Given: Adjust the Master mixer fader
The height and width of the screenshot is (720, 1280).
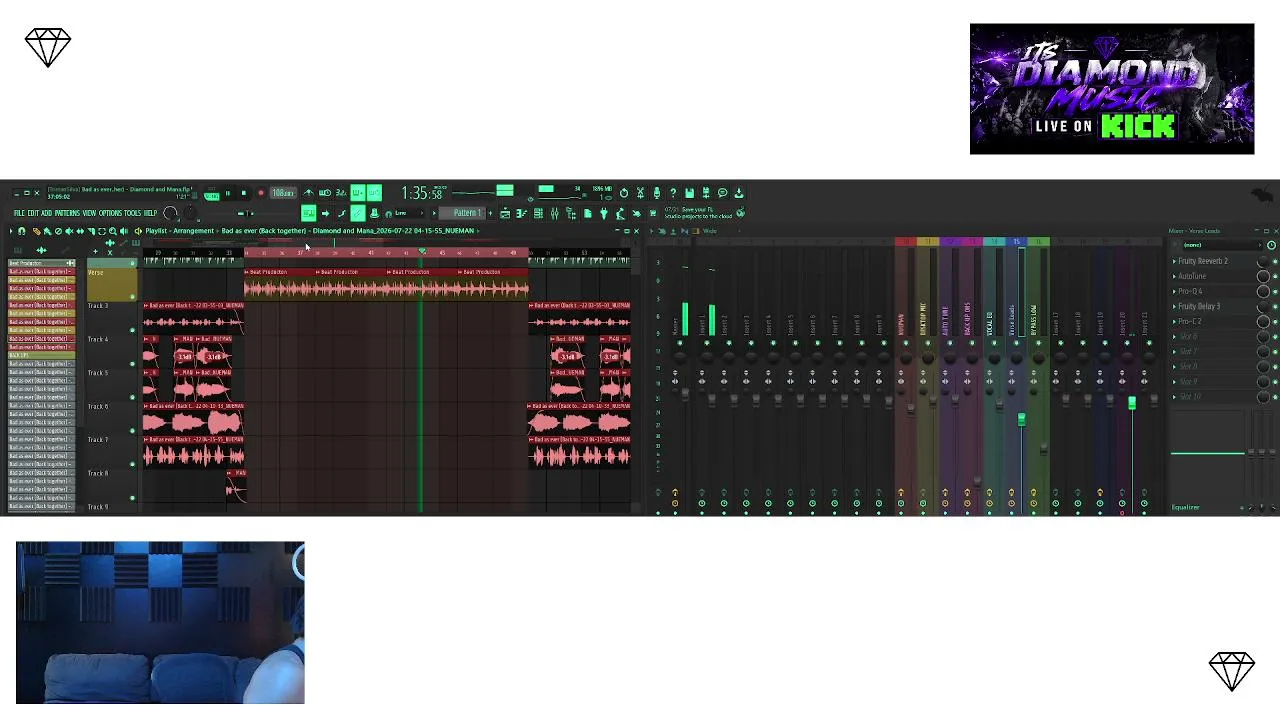Looking at the screenshot, I should tap(686, 392).
